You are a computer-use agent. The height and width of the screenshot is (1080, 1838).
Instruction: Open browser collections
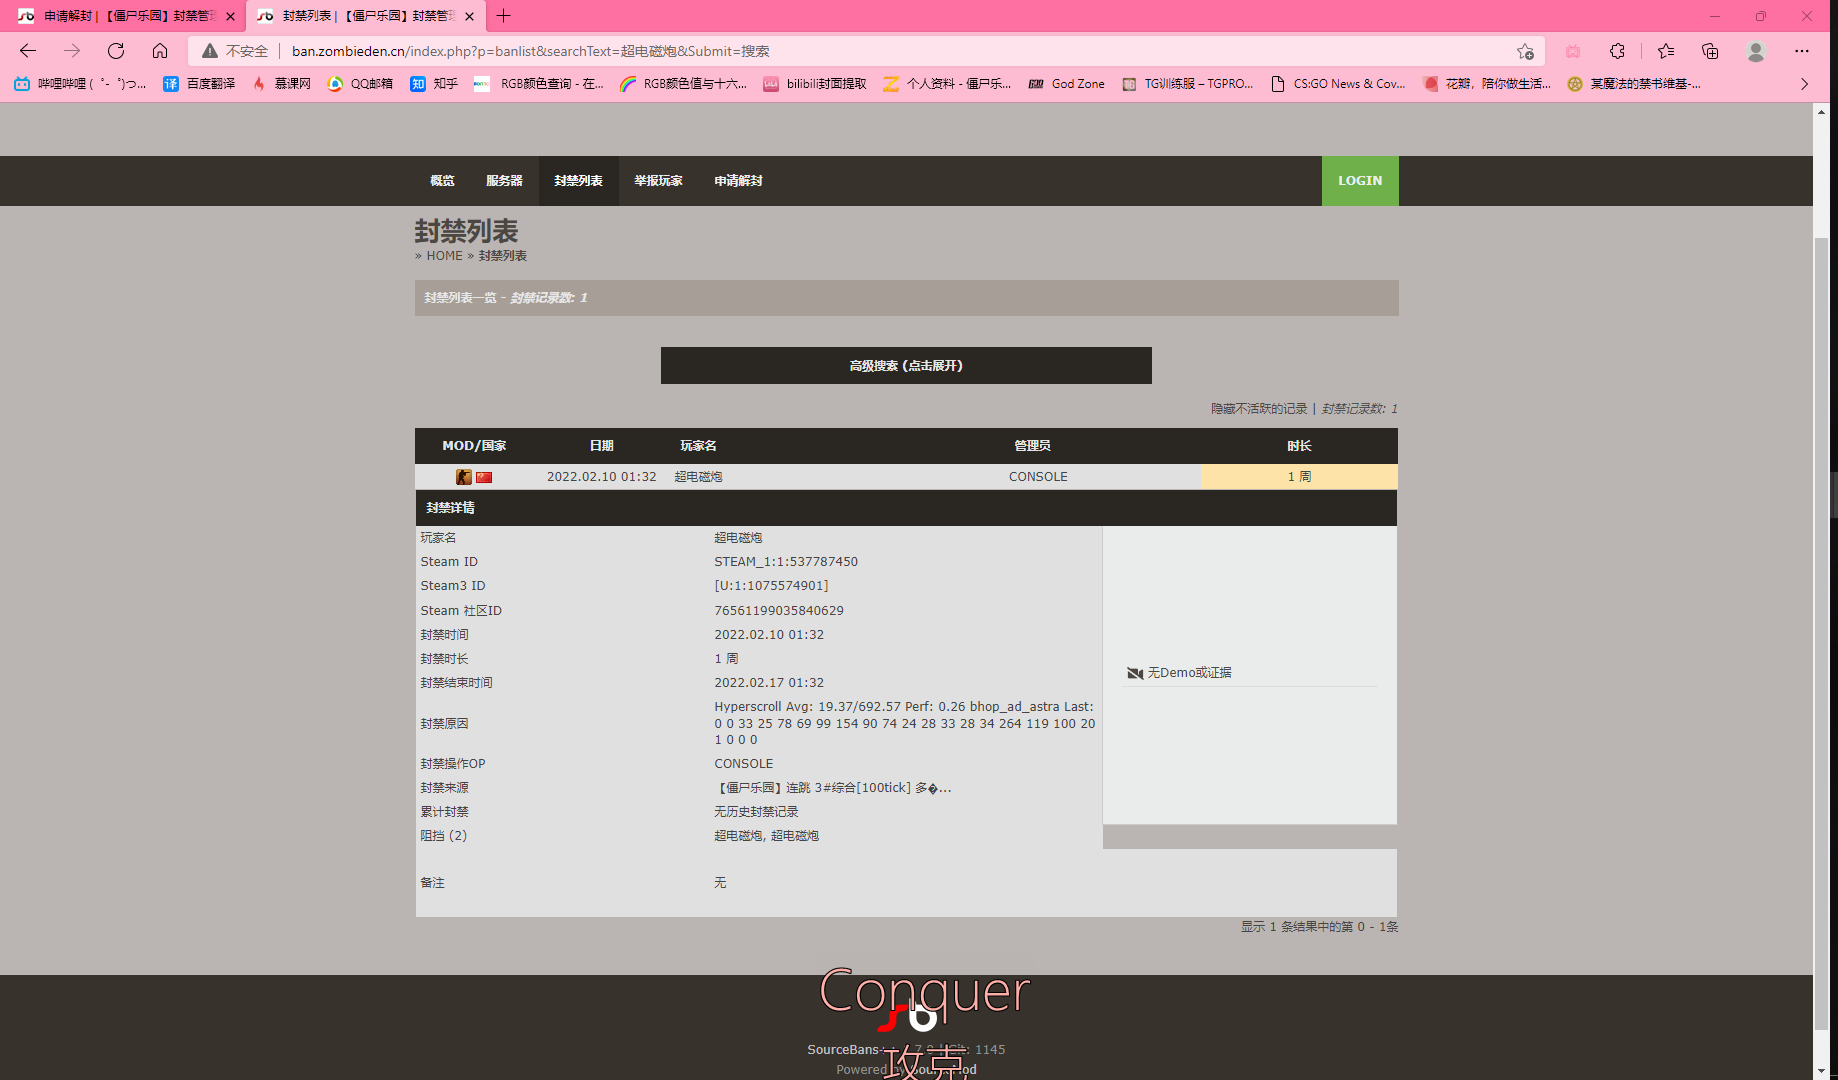tap(1710, 51)
